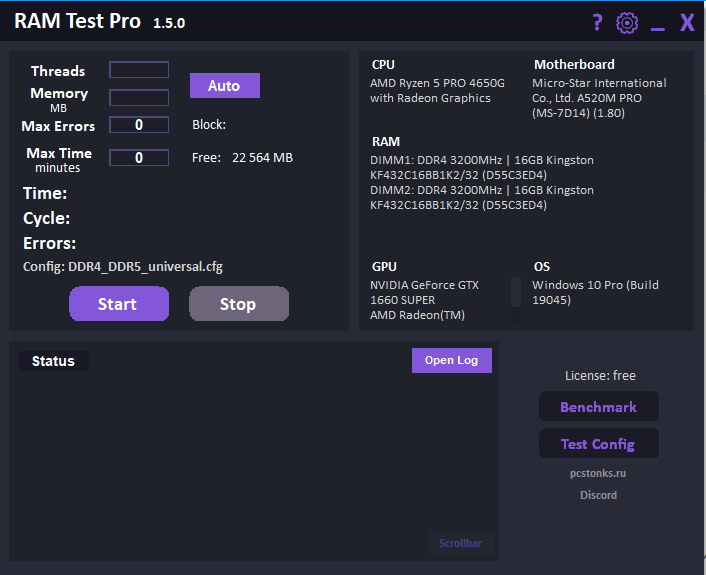
Task: Launch the Benchmark
Action: tap(598, 407)
